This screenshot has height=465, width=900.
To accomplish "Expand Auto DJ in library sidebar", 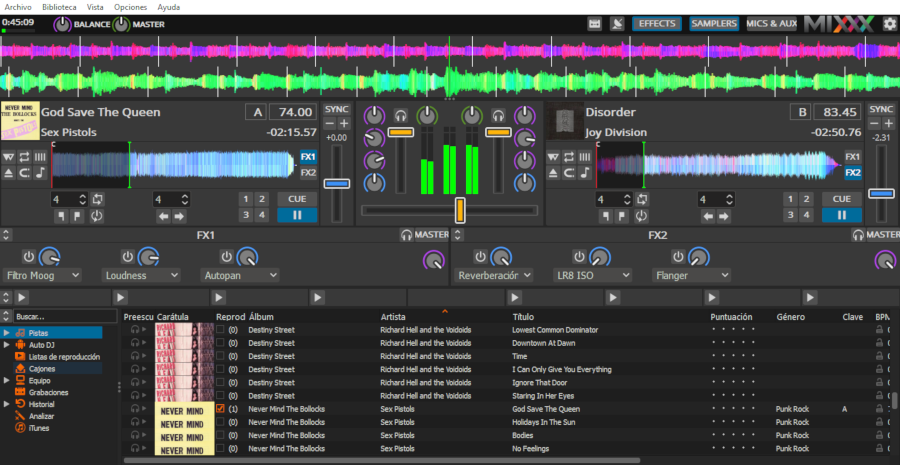I will [6, 345].
